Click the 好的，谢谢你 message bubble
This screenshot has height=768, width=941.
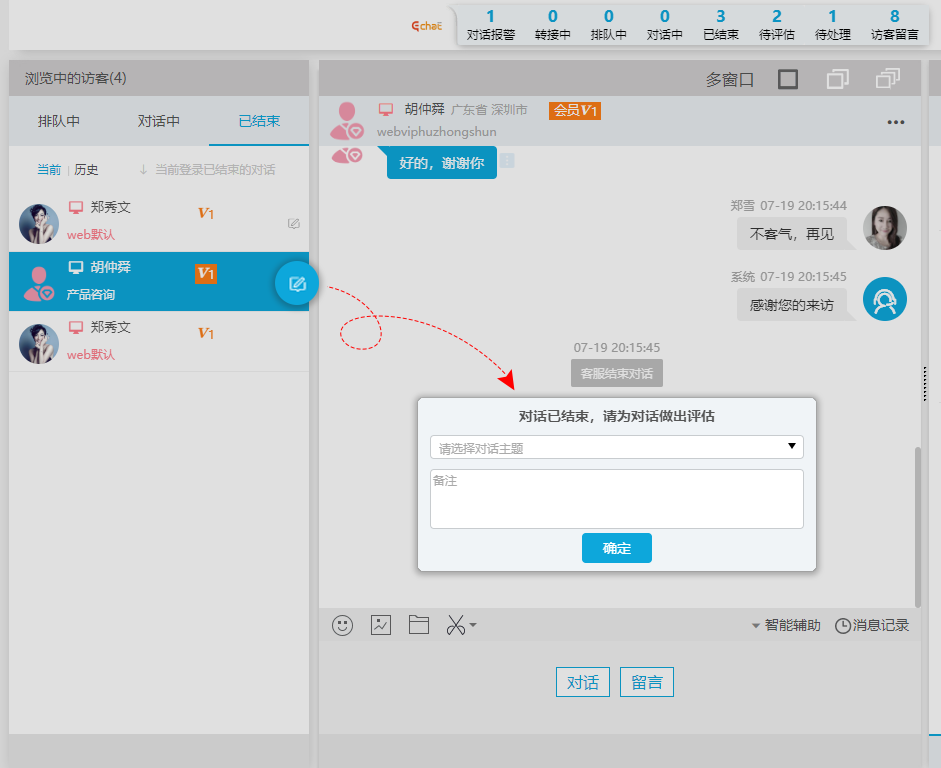(x=442, y=163)
